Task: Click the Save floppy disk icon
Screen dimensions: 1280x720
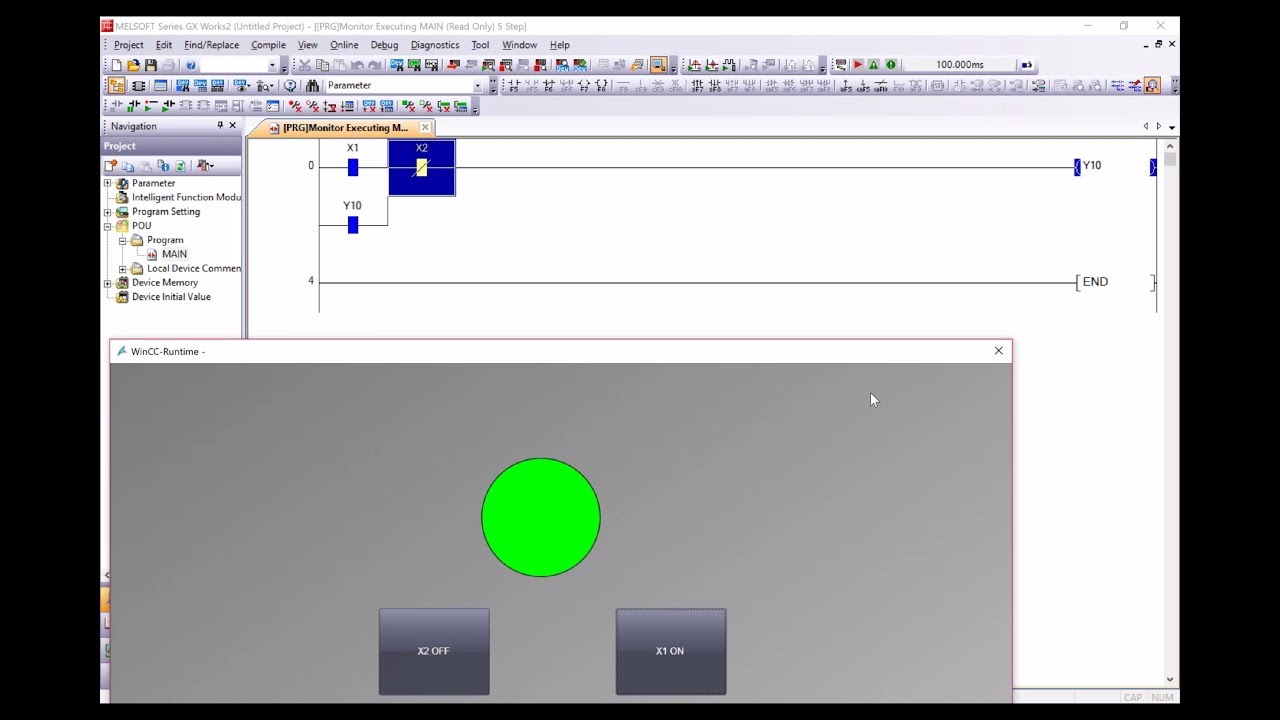Action: 151,65
